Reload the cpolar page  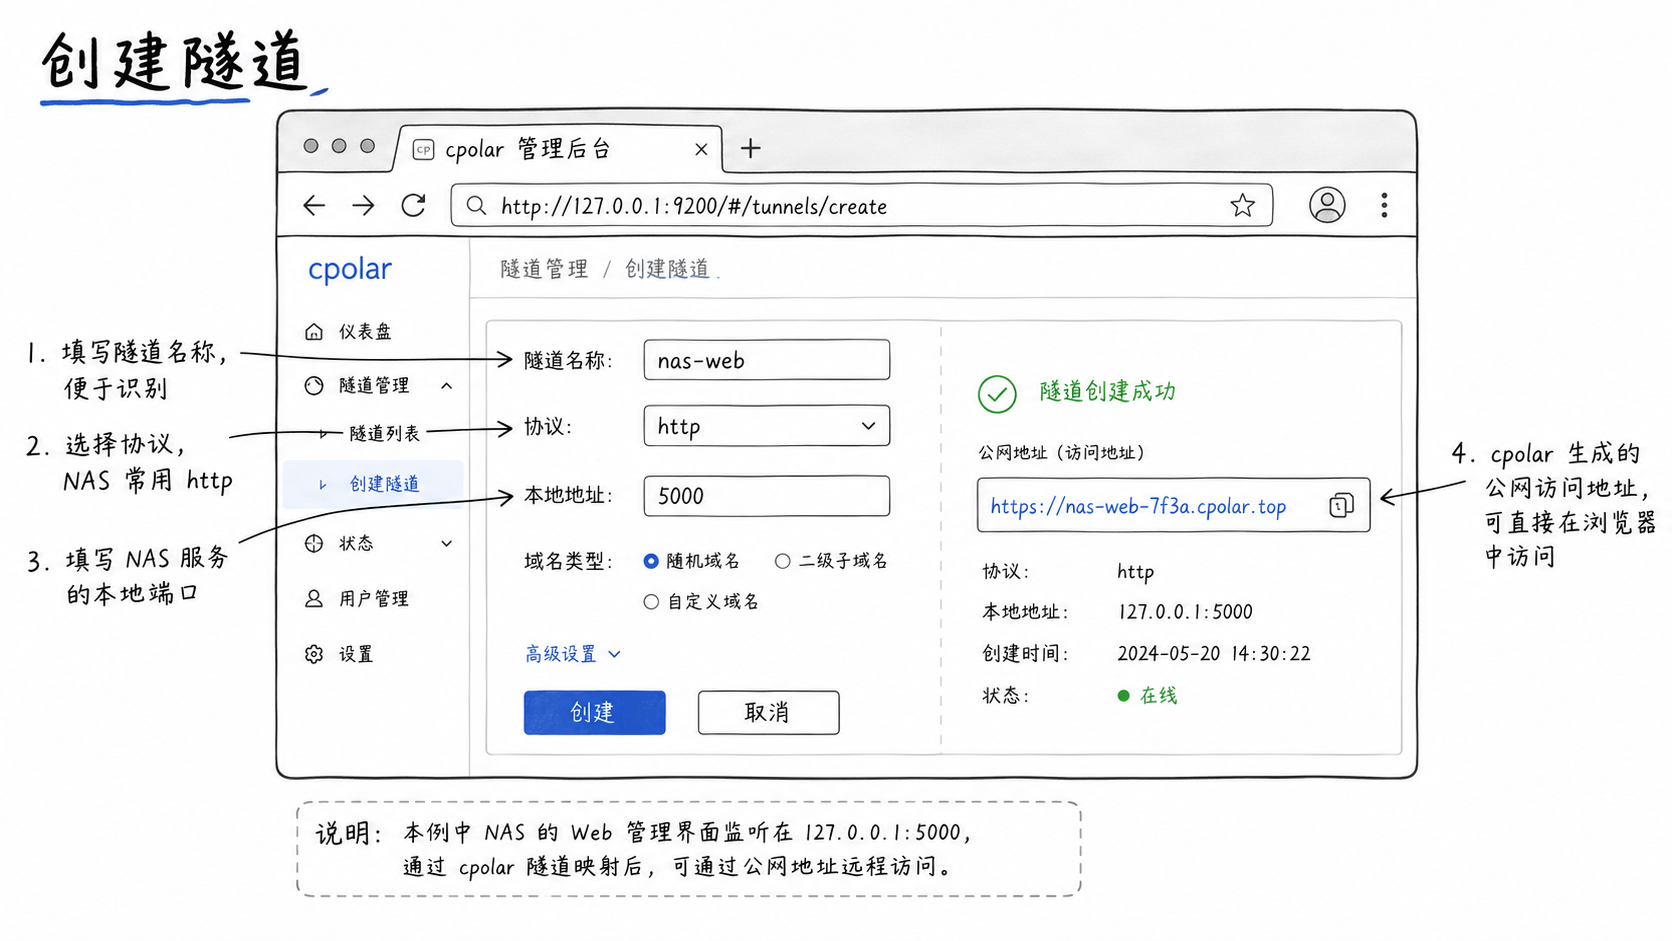click(413, 206)
